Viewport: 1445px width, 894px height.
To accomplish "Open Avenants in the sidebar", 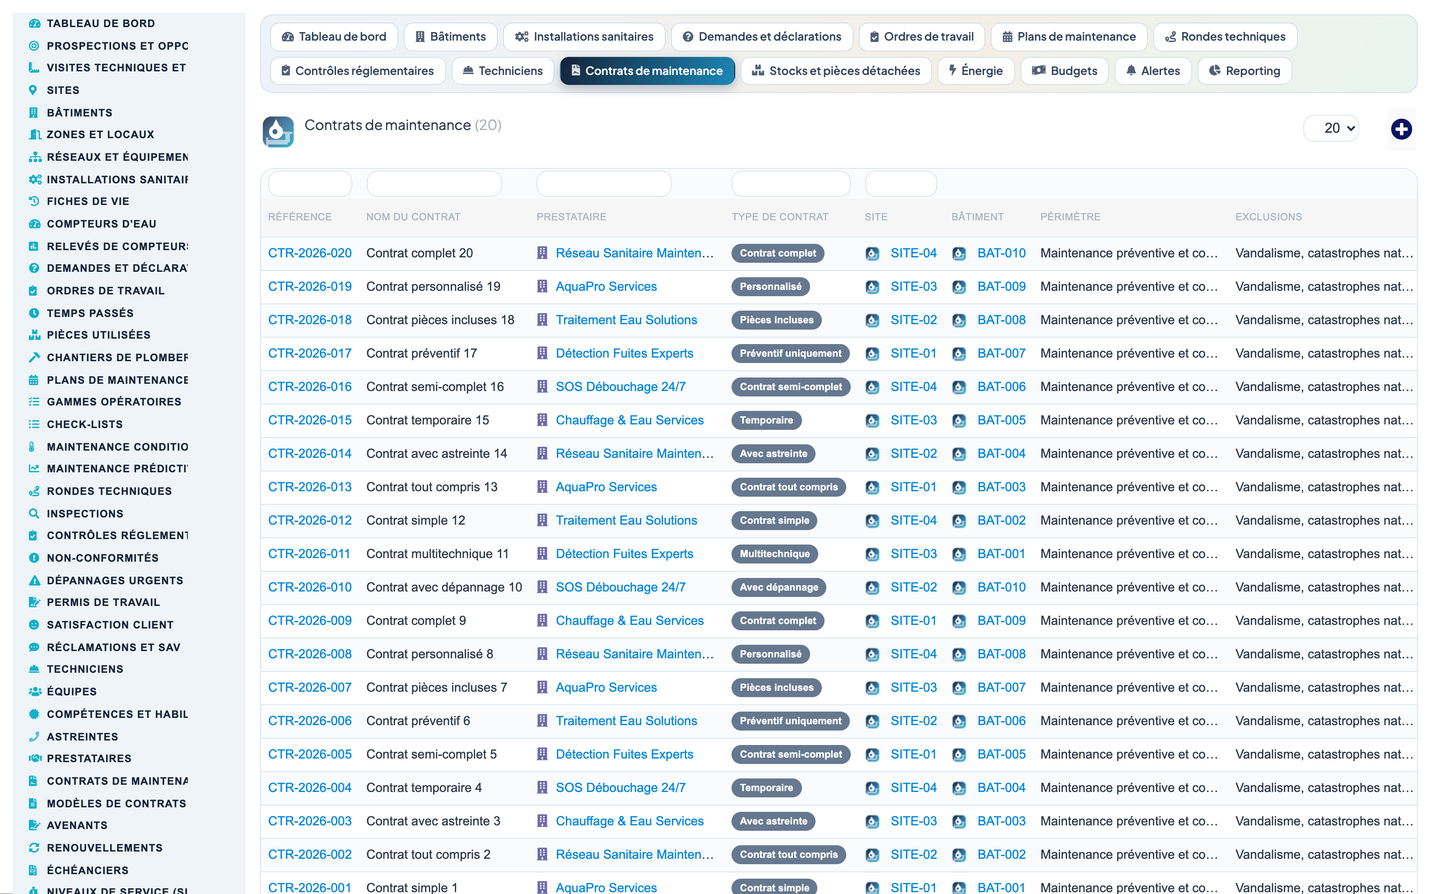I will pyautogui.click(x=77, y=826).
